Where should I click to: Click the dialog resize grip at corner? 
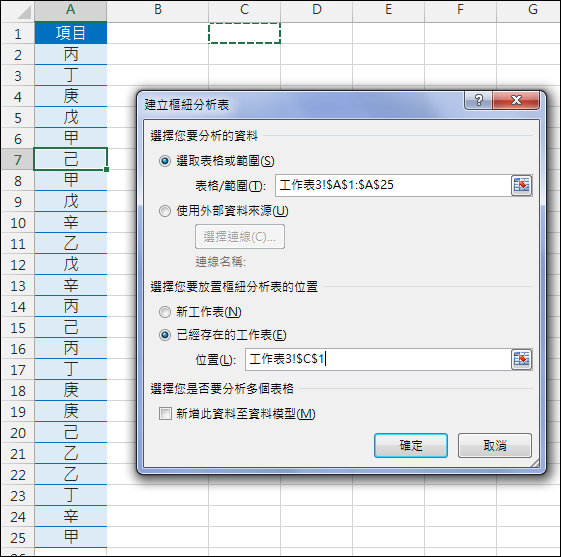click(535, 463)
